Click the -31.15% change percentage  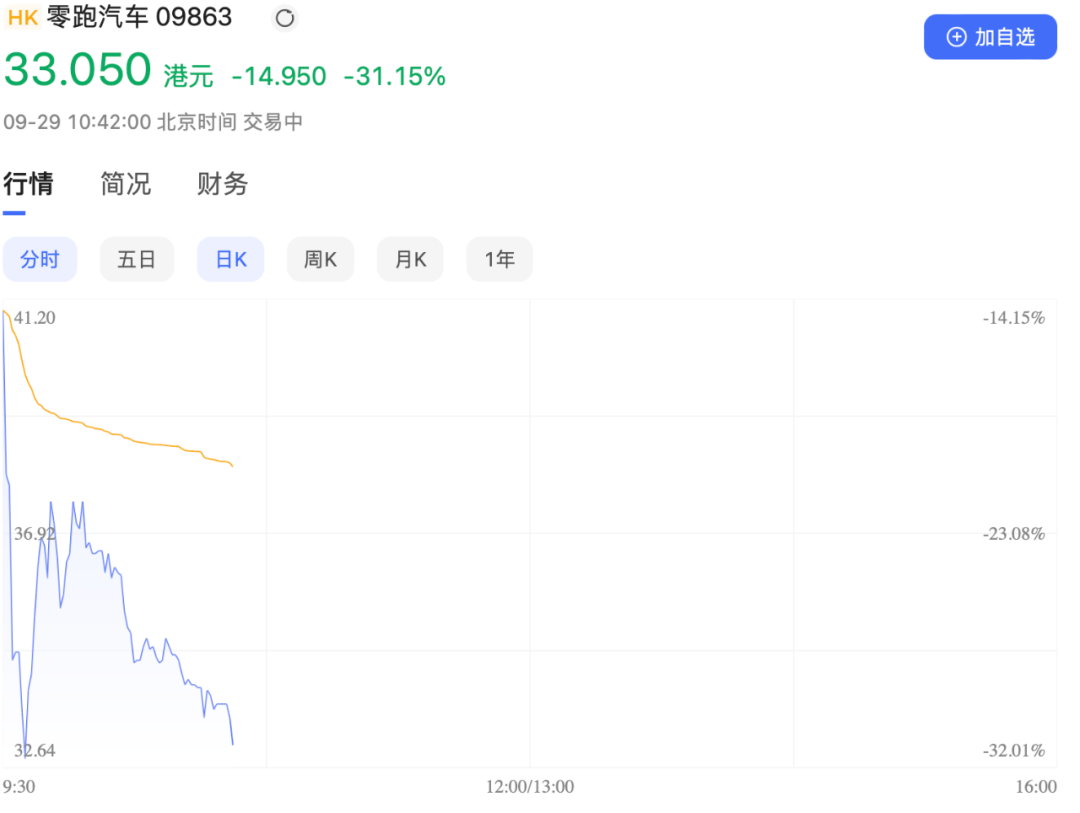tap(394, 76)
